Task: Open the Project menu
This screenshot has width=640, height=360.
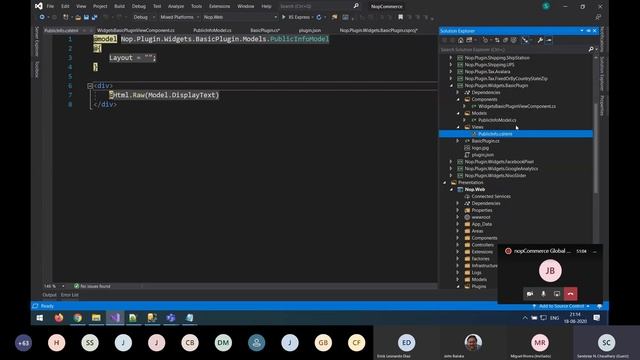Action: pos(100,6)
